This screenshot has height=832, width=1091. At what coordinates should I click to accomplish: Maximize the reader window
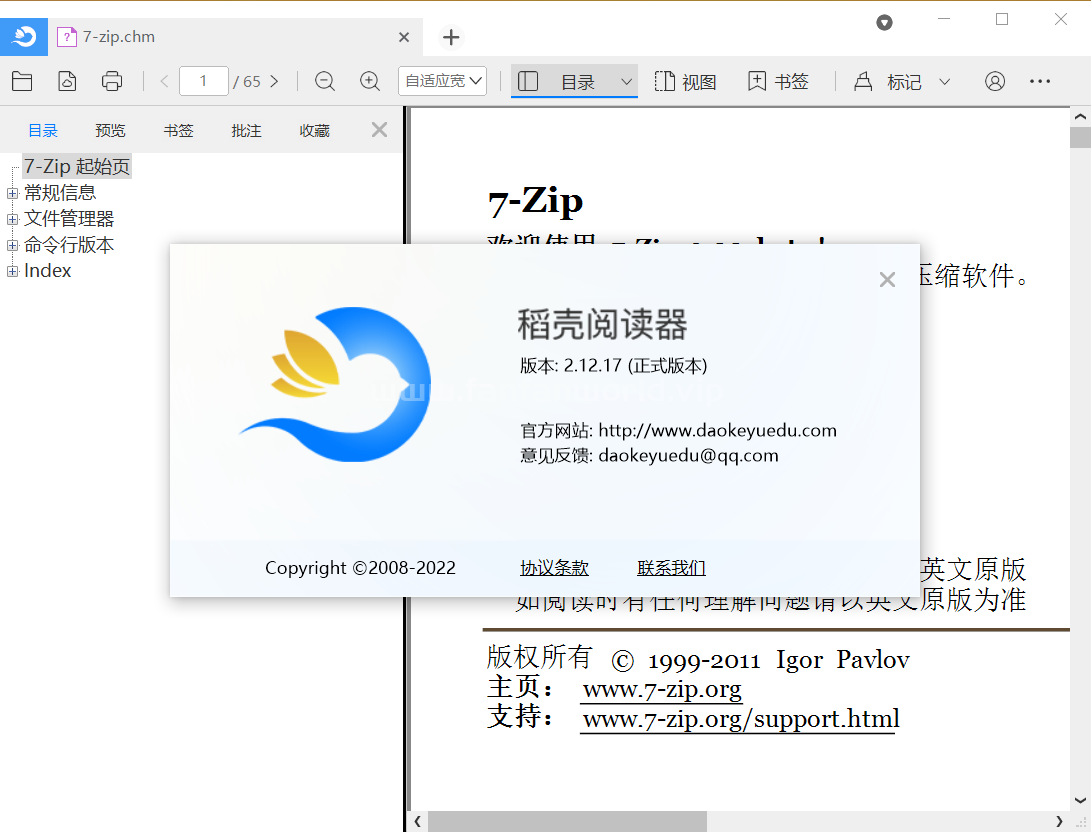tap(1002, 19)
